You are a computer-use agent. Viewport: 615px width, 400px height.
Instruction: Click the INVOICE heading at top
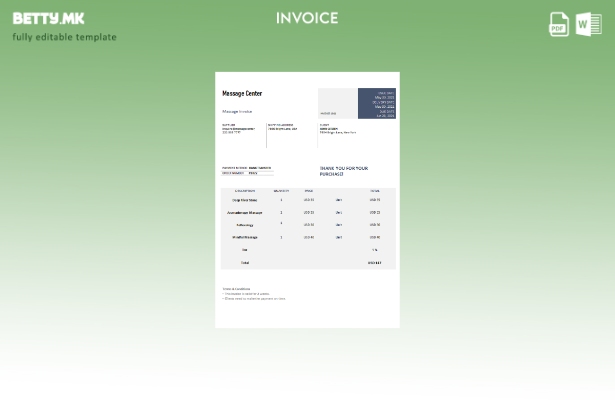point(307,18)
